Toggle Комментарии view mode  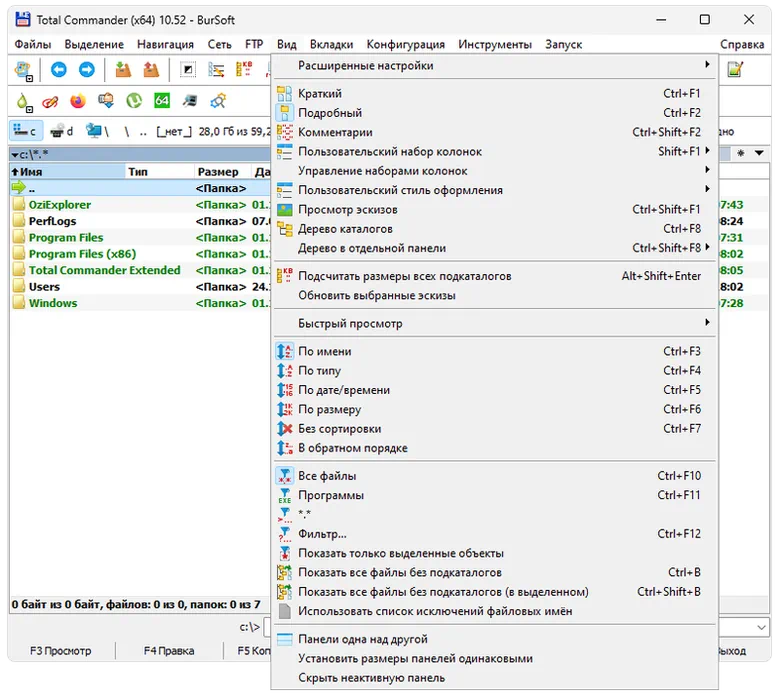coord(494,132)
